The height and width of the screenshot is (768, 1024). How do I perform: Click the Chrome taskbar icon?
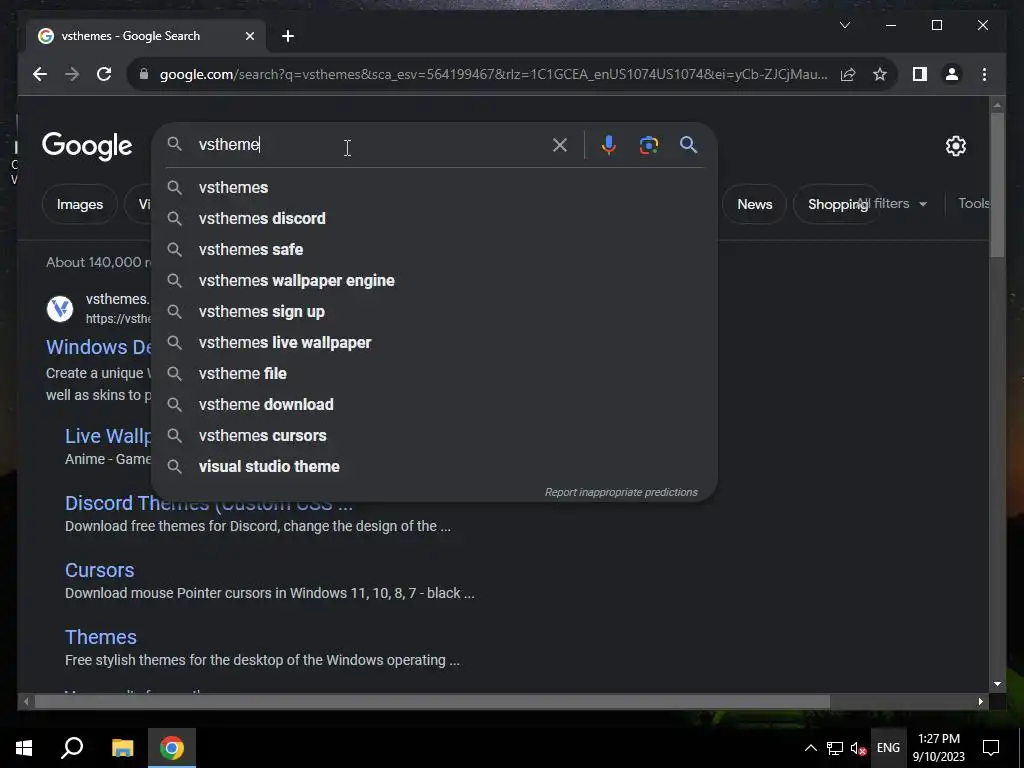(172, 748)
